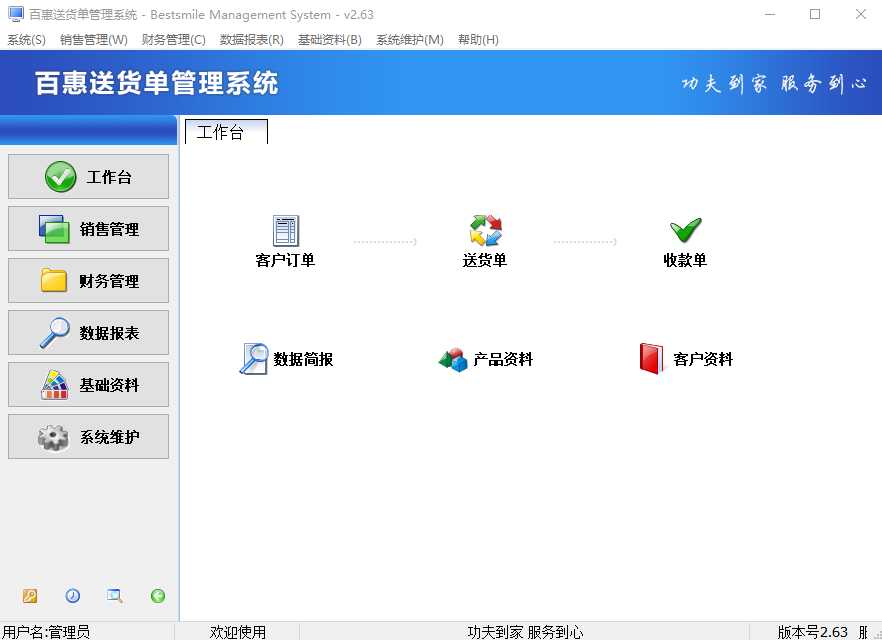Image resolution: width=882 pixels, height=640 pixels.
Task: Switch to the 工作台 tab
Action: point(221,133)
